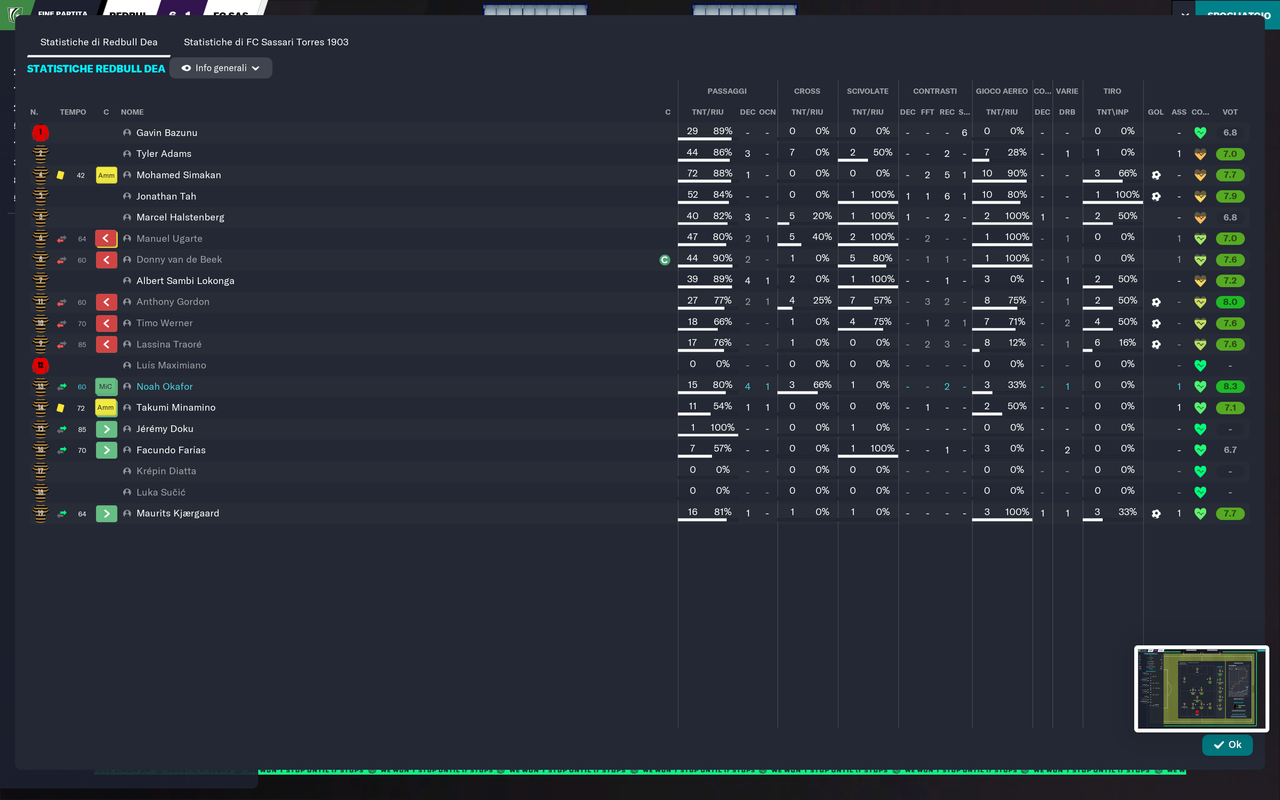The width and height of the screenshot is (1280, 800).
Task: Click the captain badge next to Donny van de Beek
Action: [x=664, y=260]
